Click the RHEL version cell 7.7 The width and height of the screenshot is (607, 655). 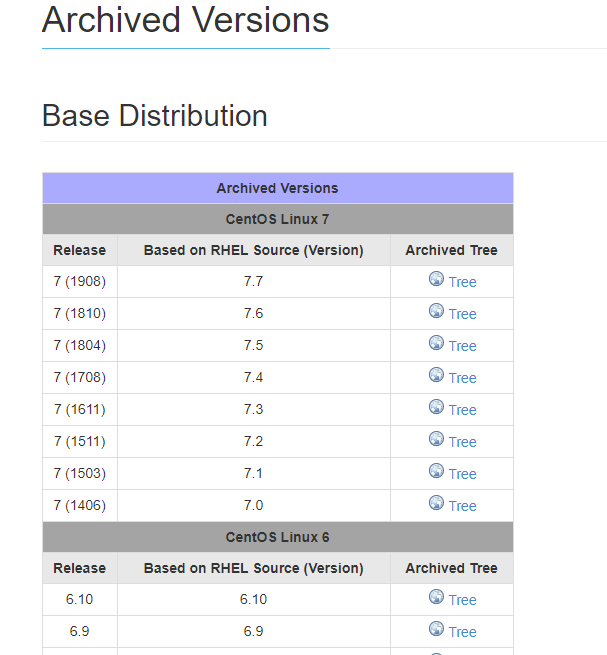(254, 282)
